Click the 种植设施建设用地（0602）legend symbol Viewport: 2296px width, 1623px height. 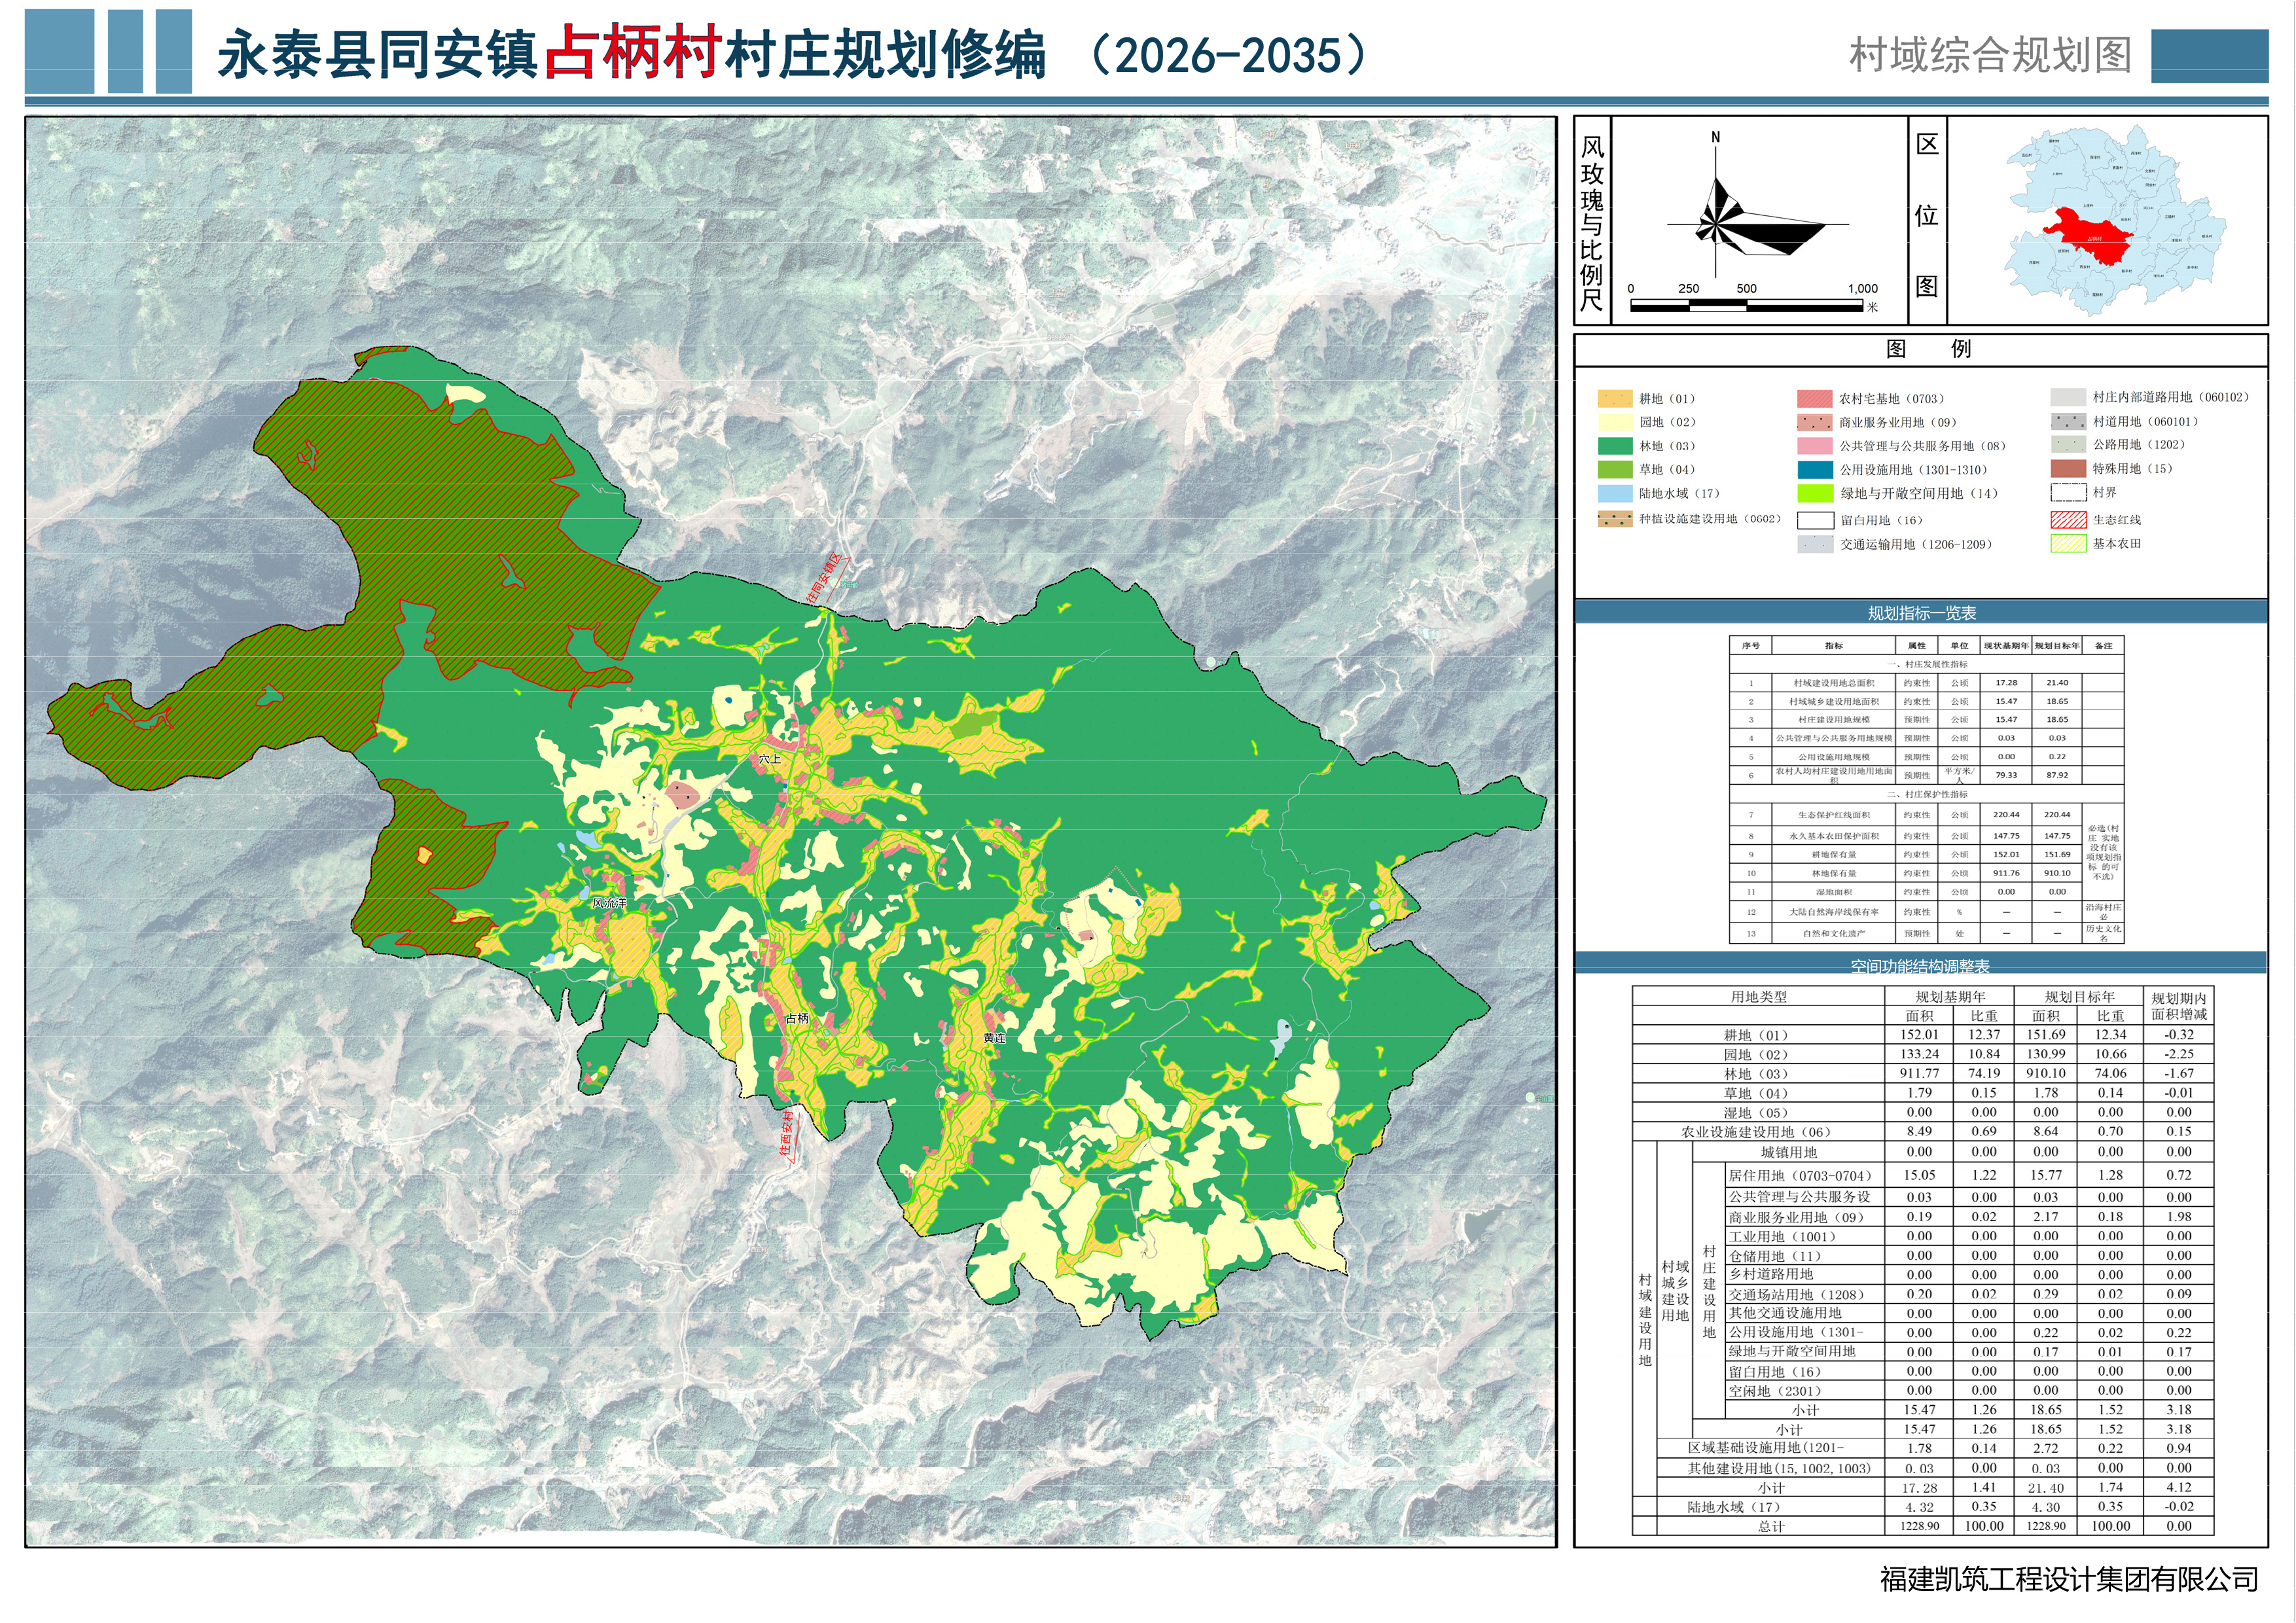point(1615,519)
